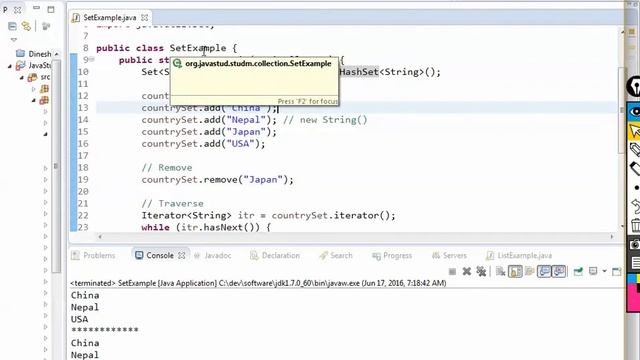
Task: Select second package icon under src
Action: (x=44, y=100)
